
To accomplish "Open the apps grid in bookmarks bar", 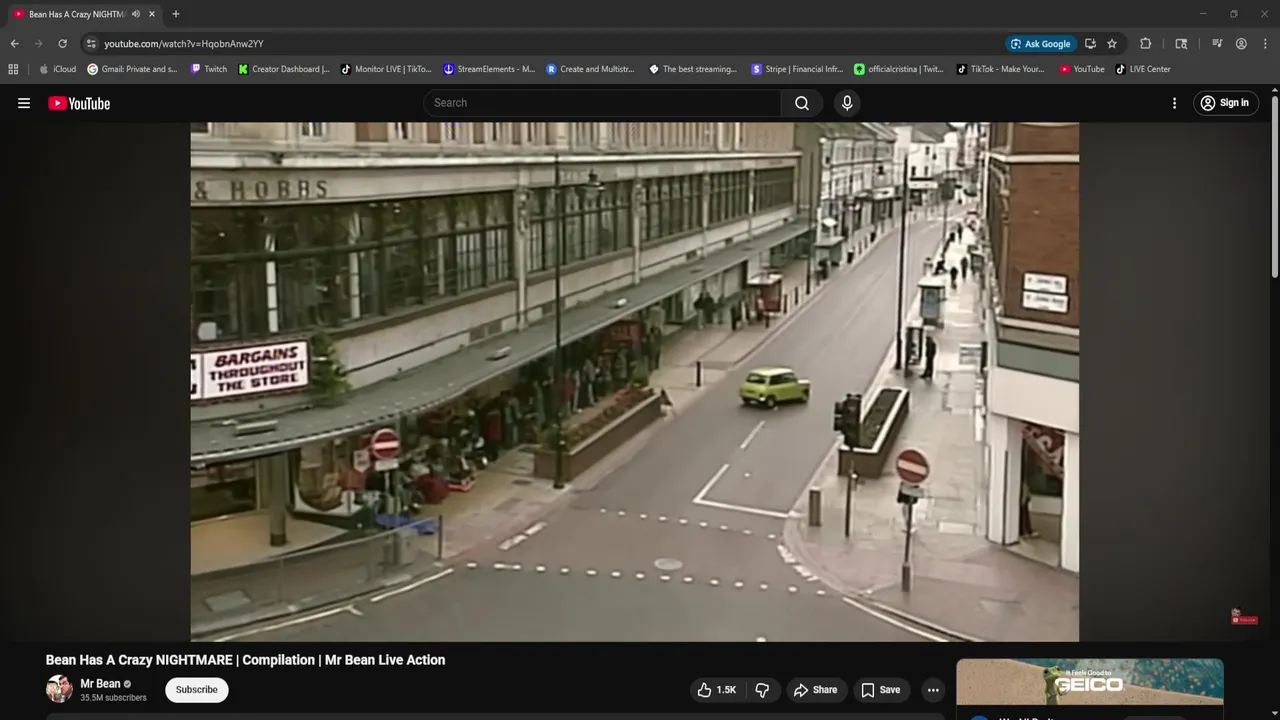I will 13,69.
